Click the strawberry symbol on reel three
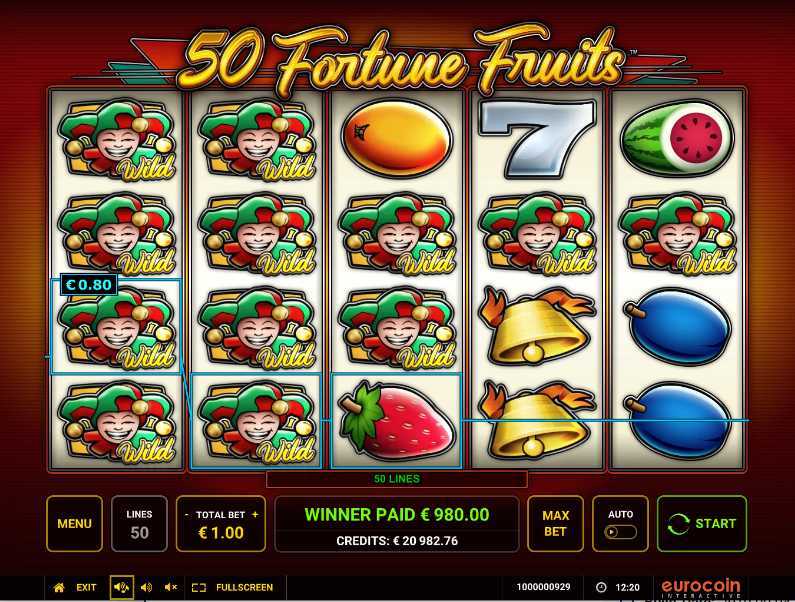795x602 pixels. click(396, 421)
